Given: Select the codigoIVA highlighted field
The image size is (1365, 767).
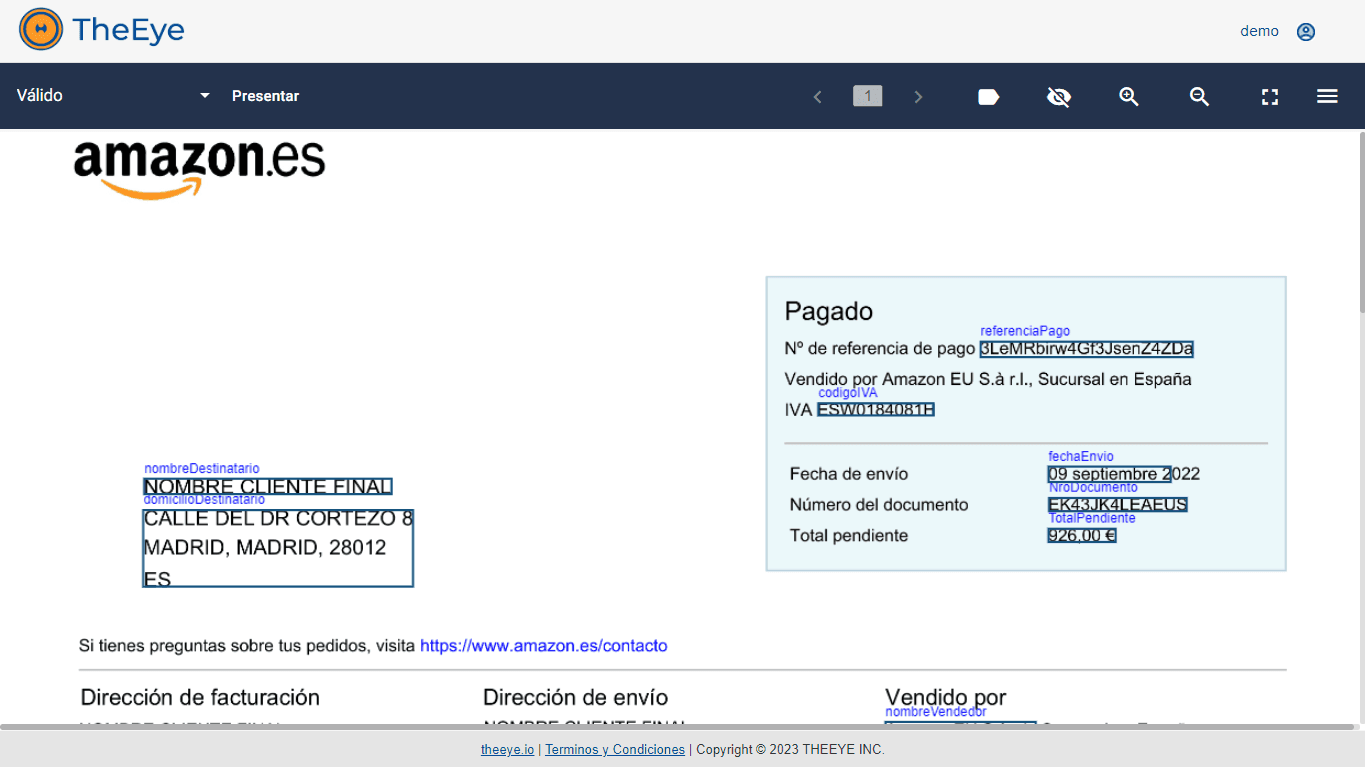Looking at the screenshot, I should [x=875, y=409].
